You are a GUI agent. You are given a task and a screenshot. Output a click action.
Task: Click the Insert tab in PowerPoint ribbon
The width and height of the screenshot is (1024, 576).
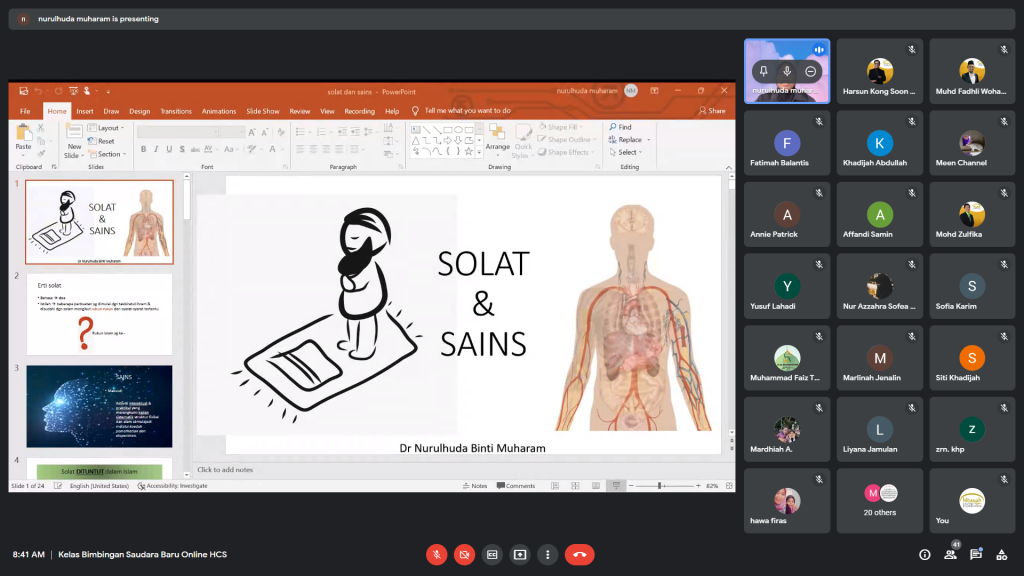click(x=85, y=111)
